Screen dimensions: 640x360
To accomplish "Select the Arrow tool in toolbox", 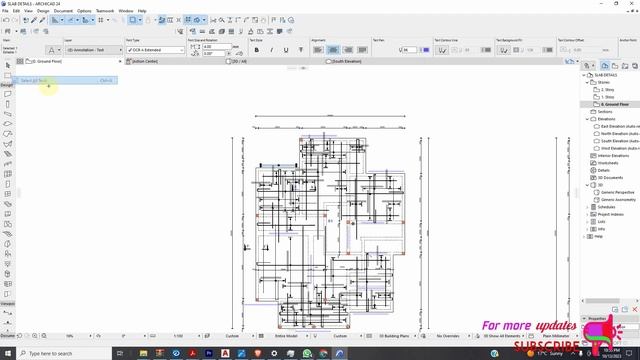I will [7, 65].
